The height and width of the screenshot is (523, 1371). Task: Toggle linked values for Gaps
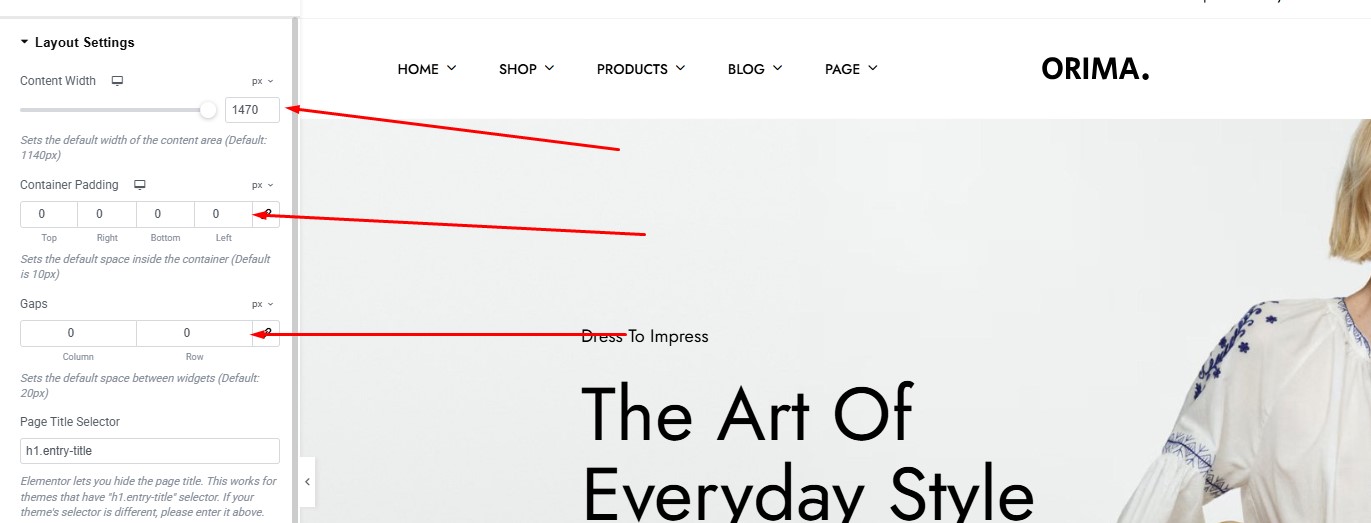(266, 333)
